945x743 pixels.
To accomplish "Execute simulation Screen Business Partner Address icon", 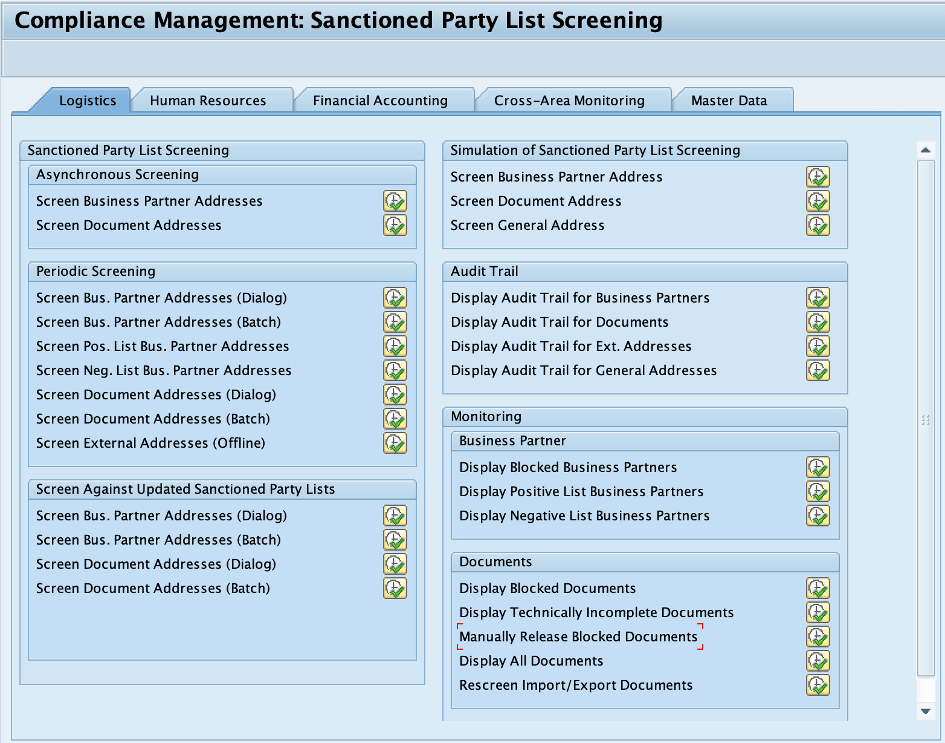I will pyautogui.click(x=818, y=177).
